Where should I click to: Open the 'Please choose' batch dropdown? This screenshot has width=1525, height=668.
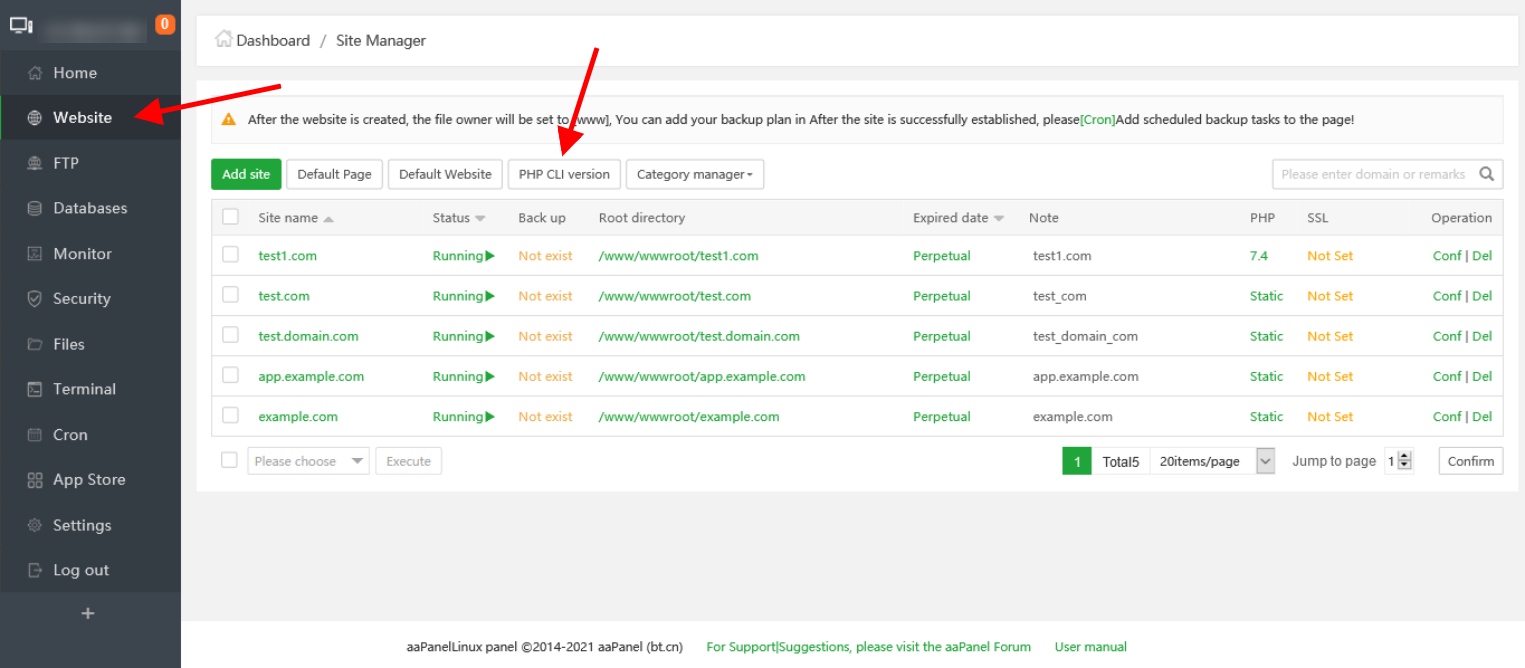click(308, 461)
